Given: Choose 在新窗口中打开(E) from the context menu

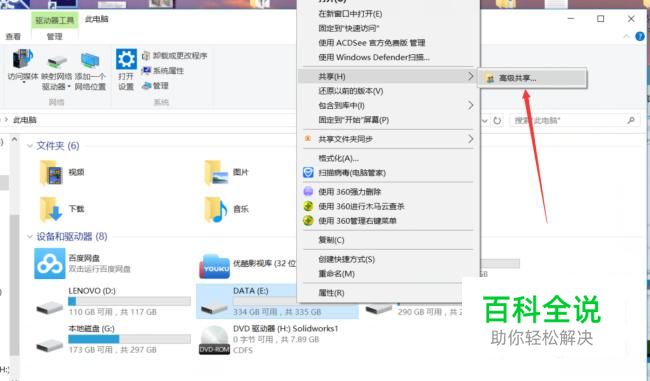Looking at the screenshot, I should pos(350,14).
